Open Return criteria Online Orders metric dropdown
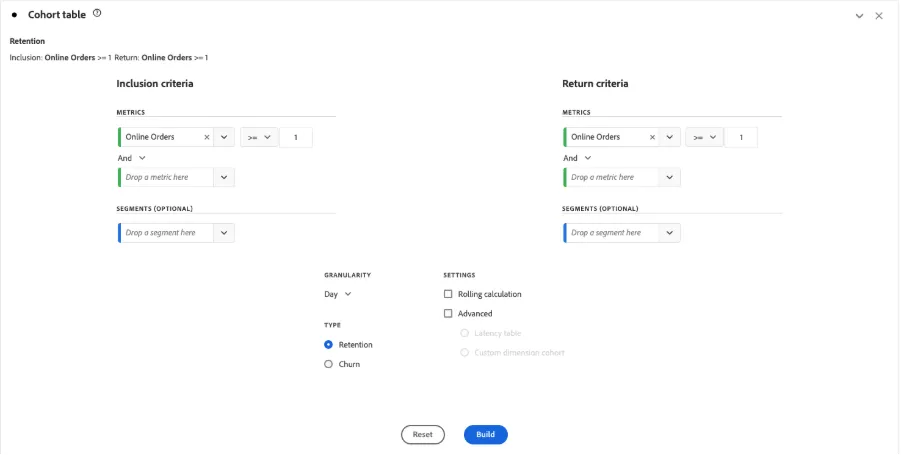This screenshot has width=901, height=456. tap(669, 137)
